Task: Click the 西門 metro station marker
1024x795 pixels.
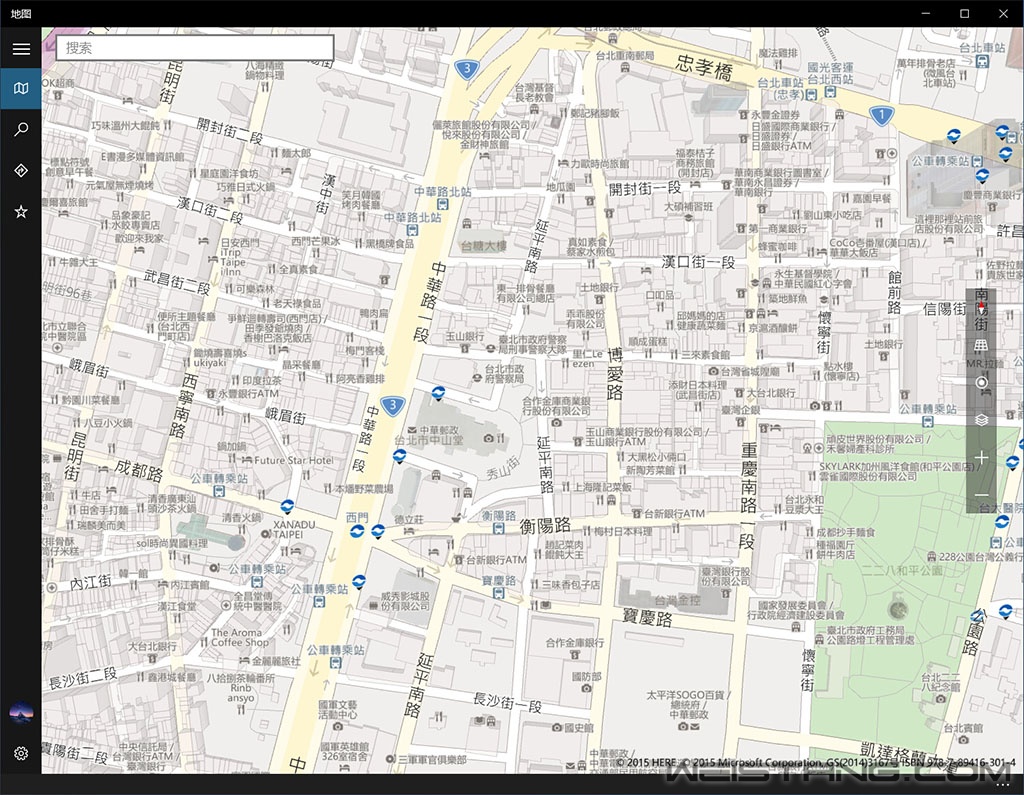Action: [356, 531]
